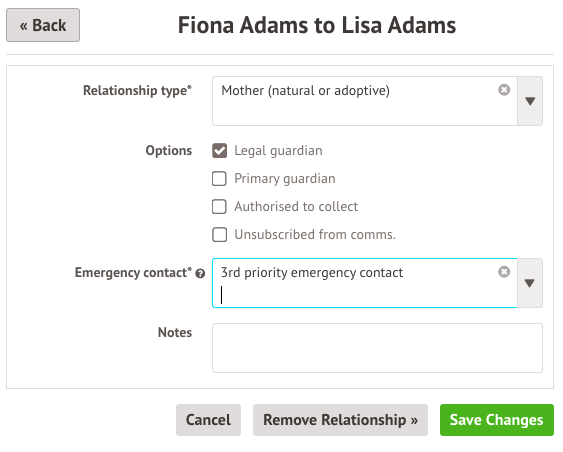
Task: Check Unsubscribed from comms. option
Action: pos(219,234)
